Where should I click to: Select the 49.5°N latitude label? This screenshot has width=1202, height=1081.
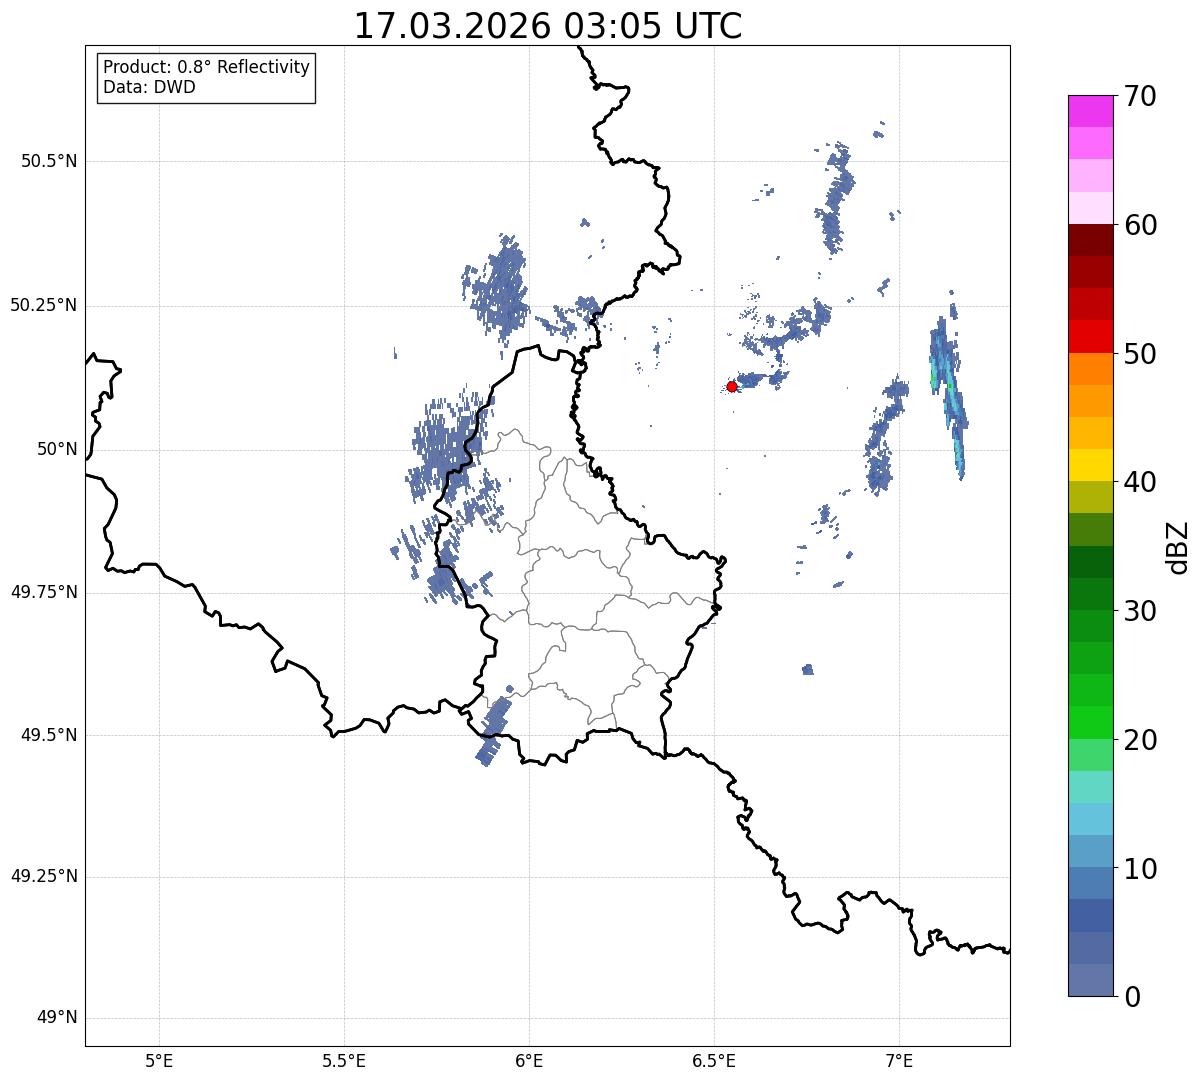coord(49,735)
